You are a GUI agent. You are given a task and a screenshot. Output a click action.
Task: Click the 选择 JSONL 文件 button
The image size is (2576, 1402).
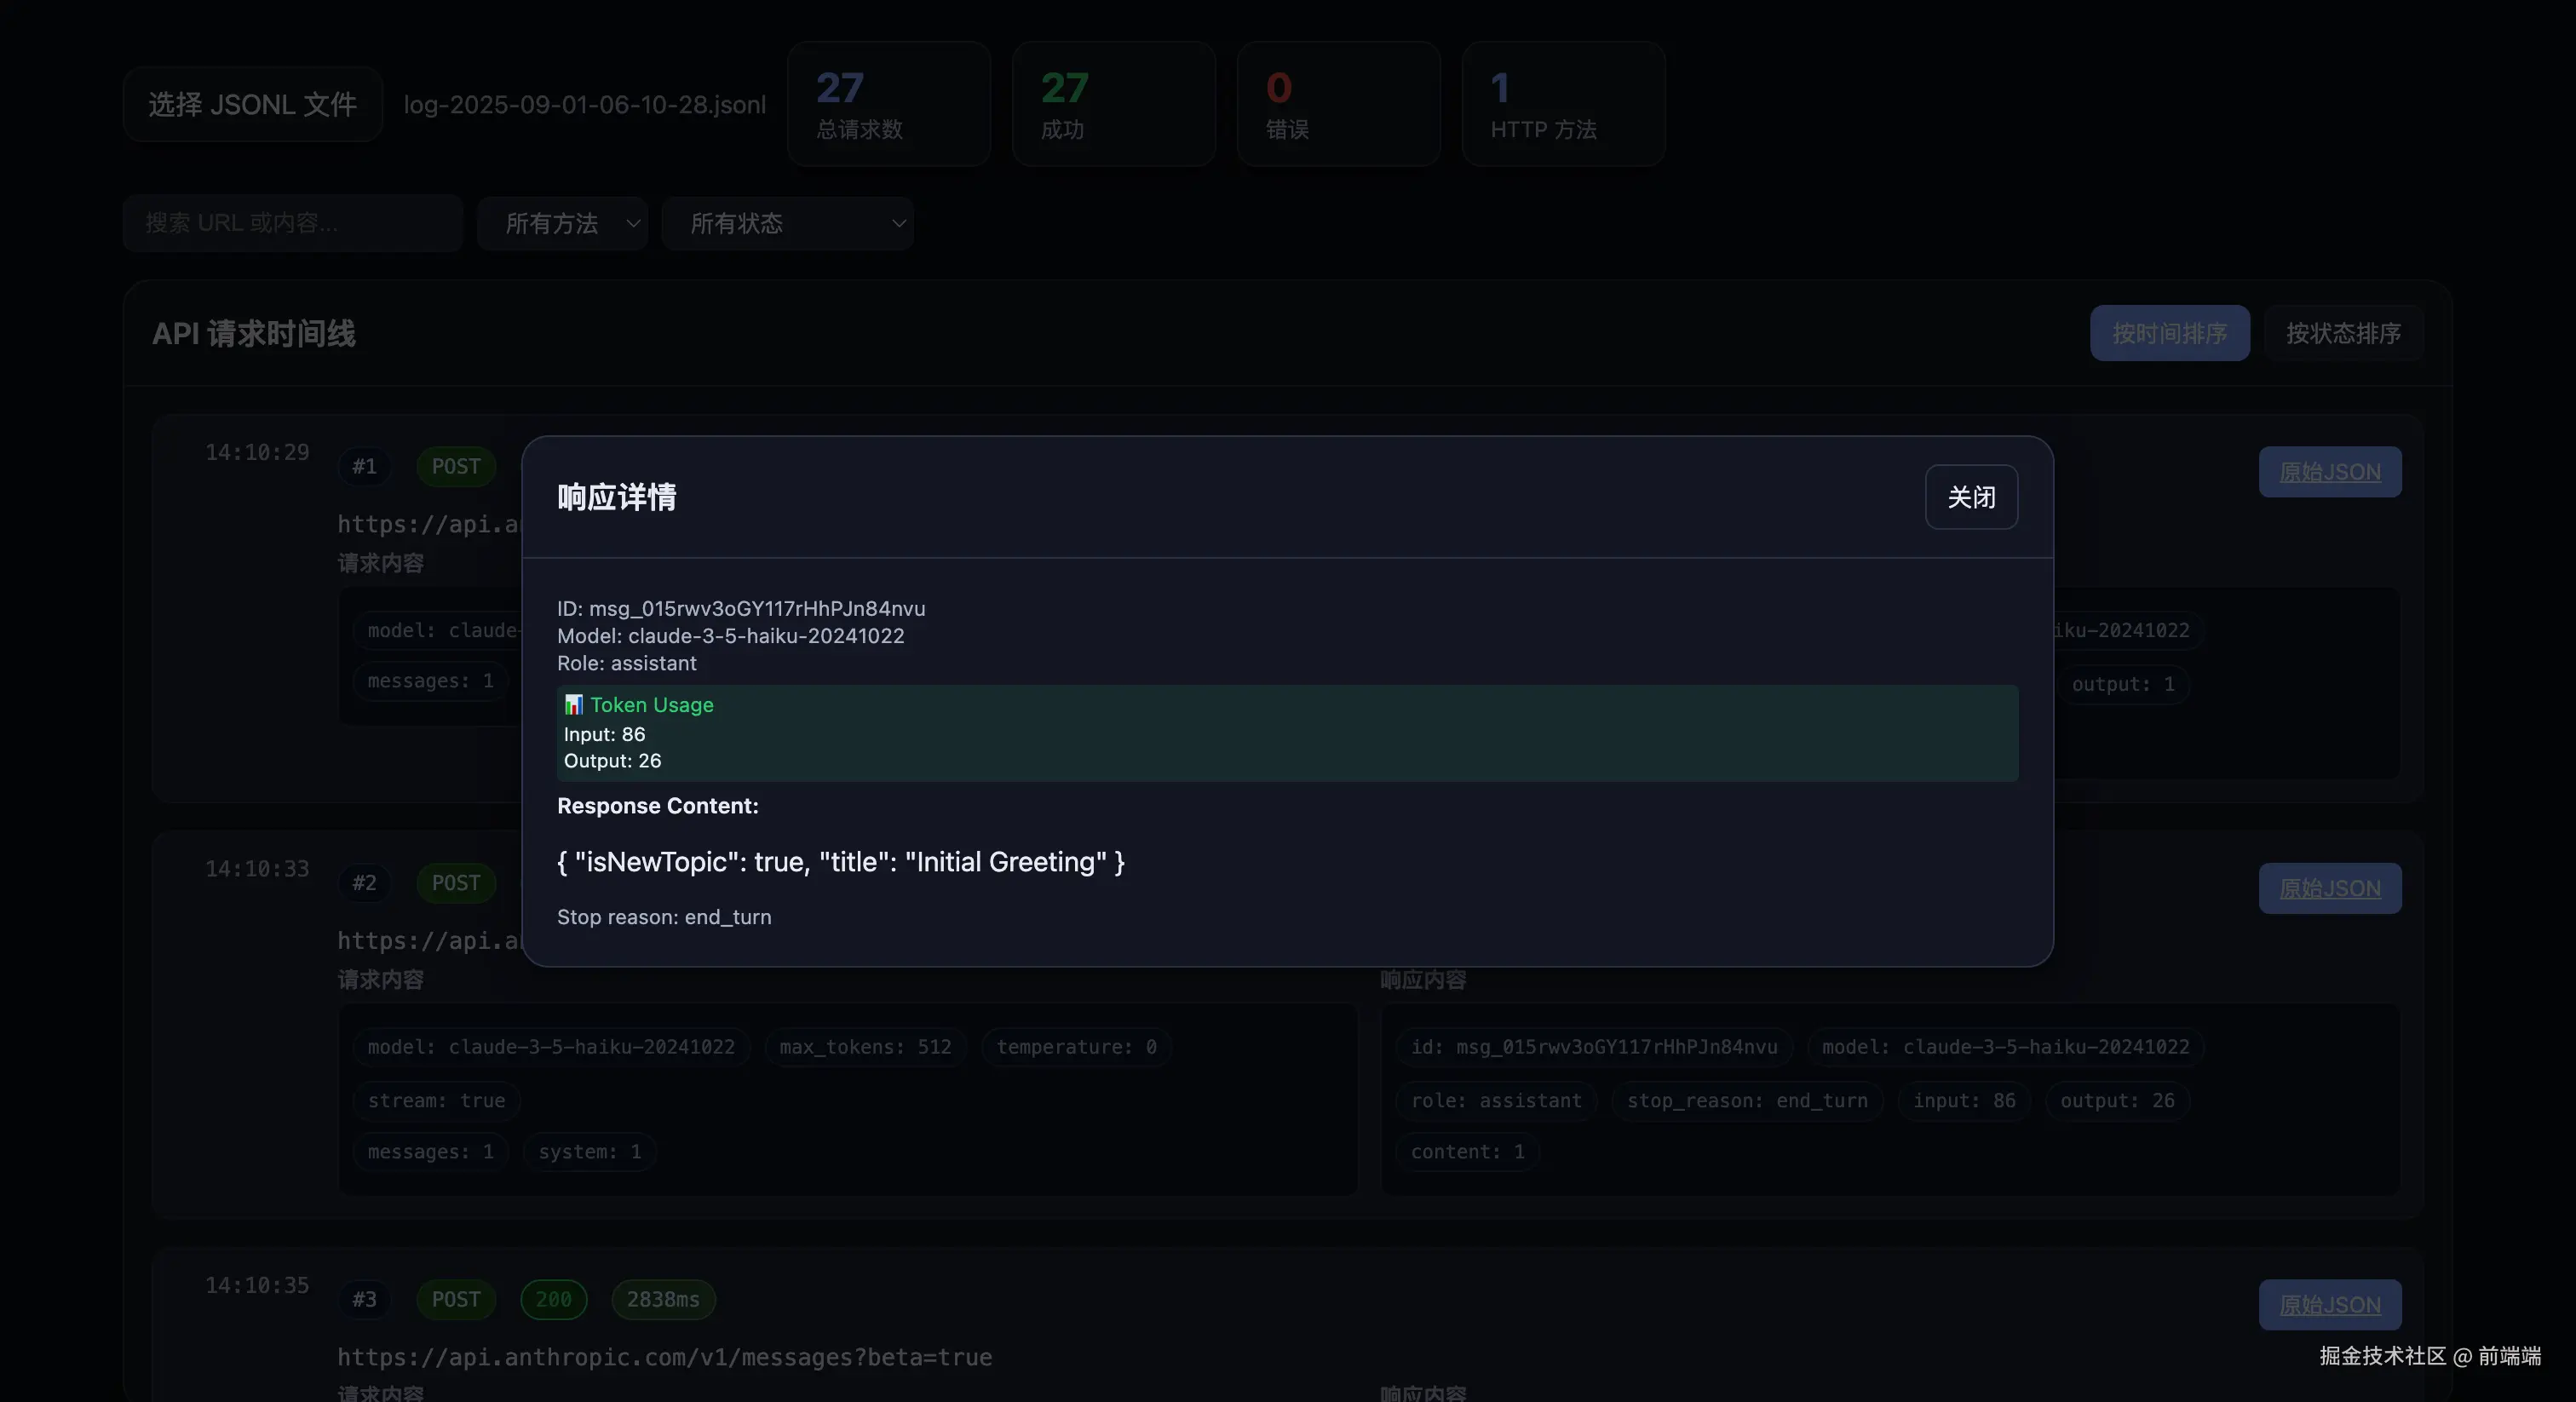tap(253, 104)
